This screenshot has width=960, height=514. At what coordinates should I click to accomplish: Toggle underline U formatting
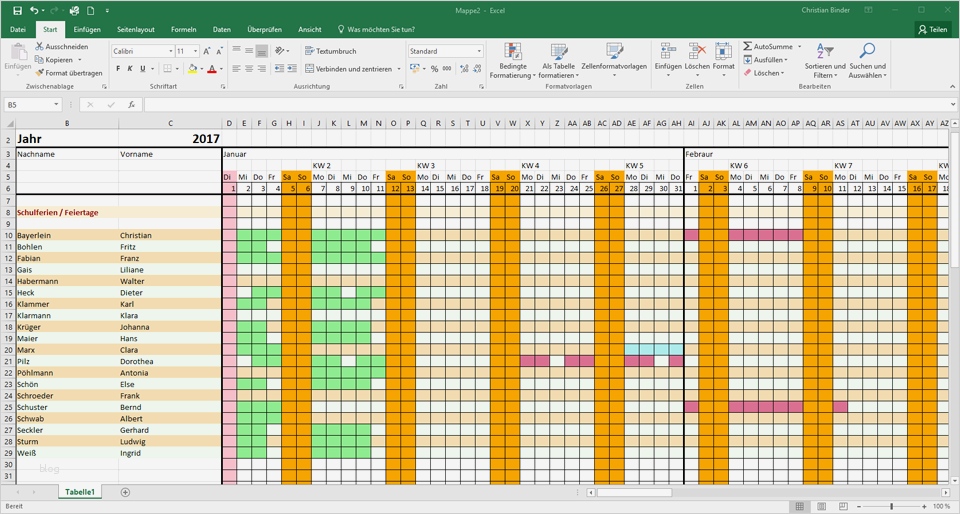coord(143,69)
